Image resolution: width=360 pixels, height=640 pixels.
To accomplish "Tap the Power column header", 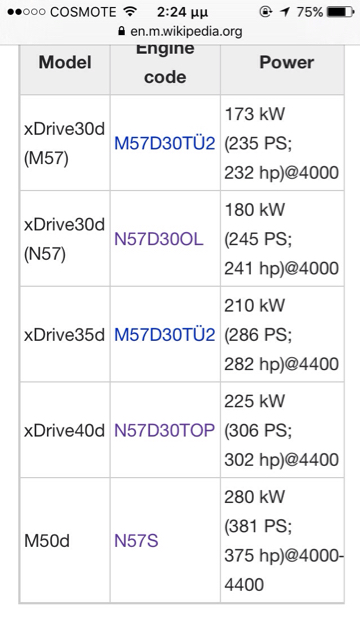I will pos(287,62).
